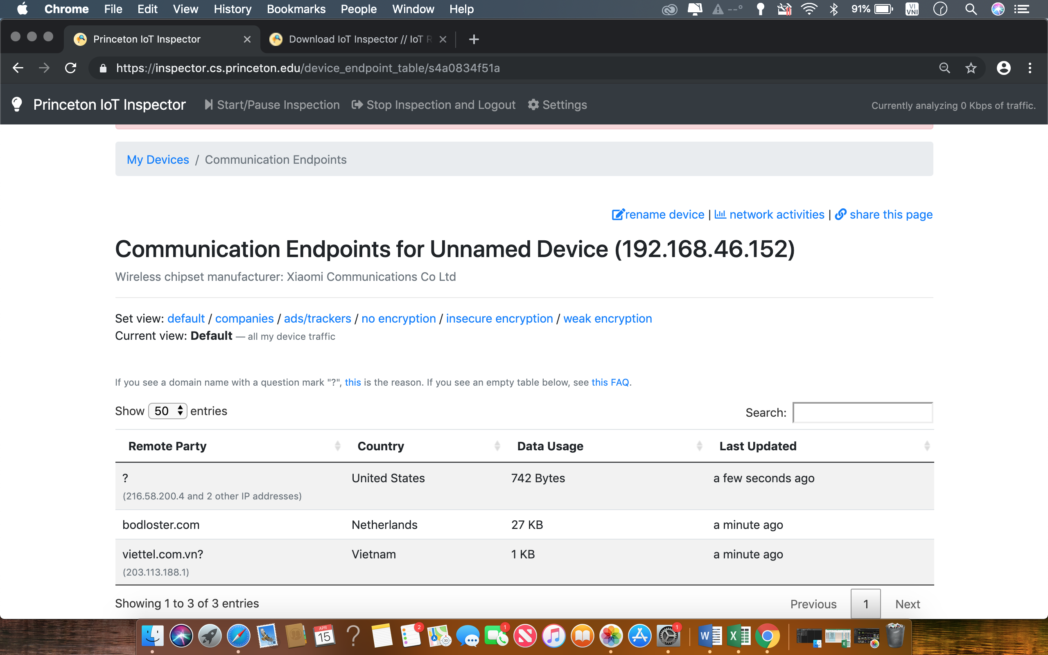Screen dimensions: 1048x655
Task: Sort by the Country column
Action: 426,446
